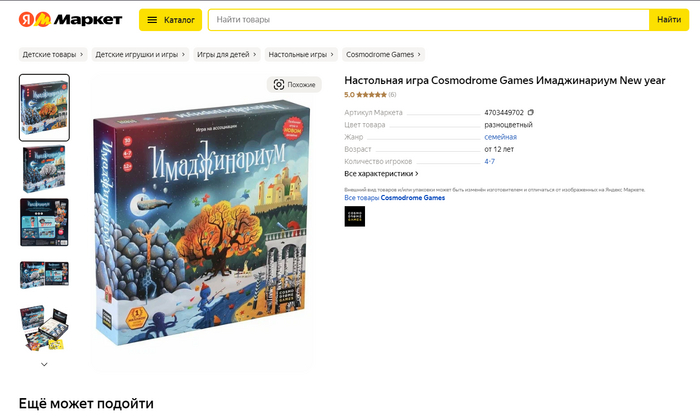Viewport: 700px width, 419px height.
Task: Follow the 4-7 players count link
Action: tap(489, 162)
